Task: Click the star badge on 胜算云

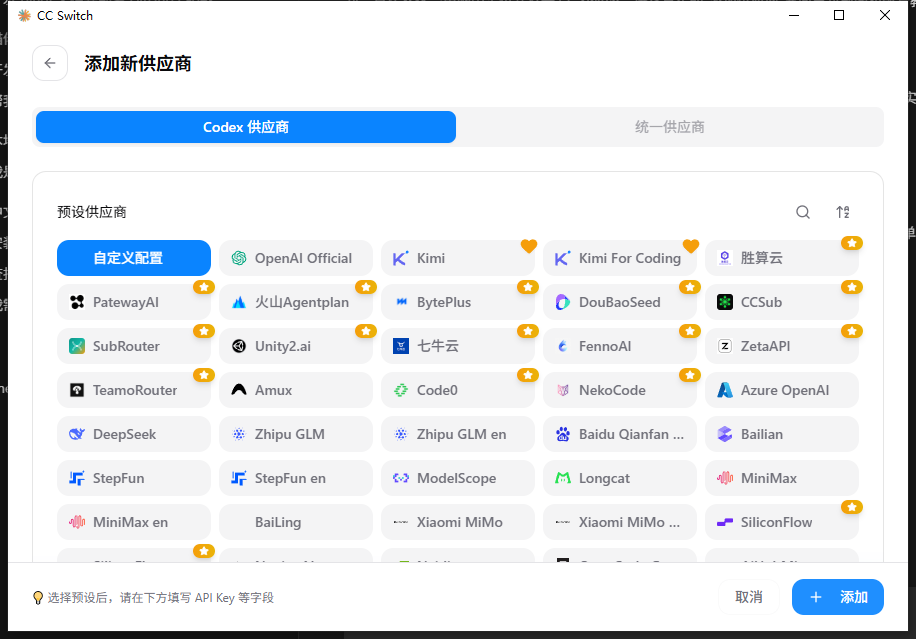Action: pos(852,243)
